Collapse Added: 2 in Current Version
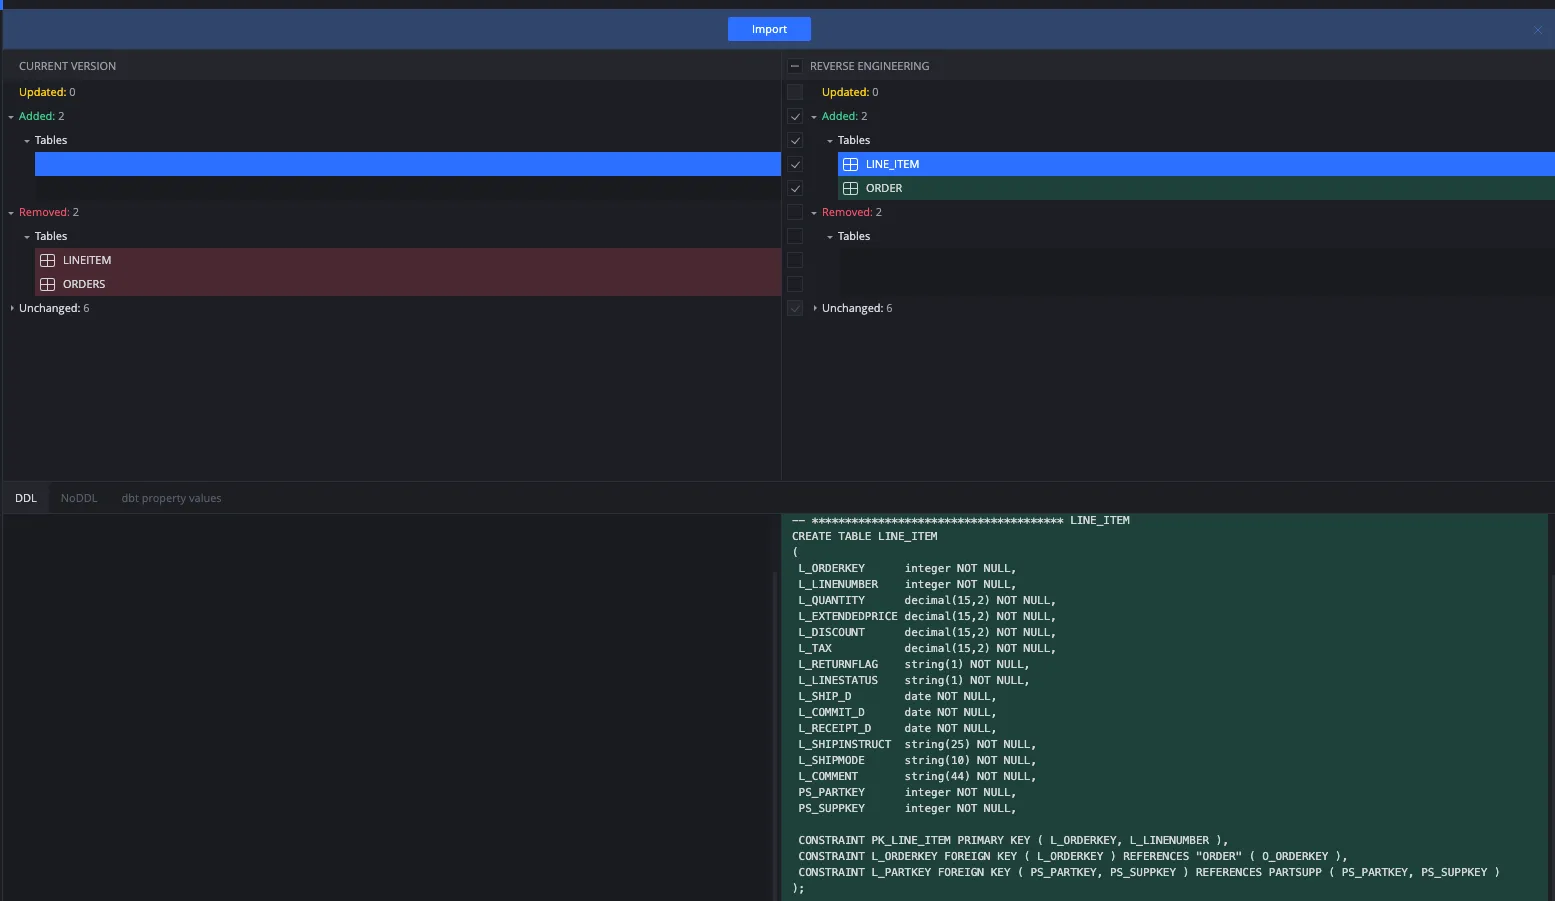Viewport: 1555px width, 901px height. coord(11,117)
